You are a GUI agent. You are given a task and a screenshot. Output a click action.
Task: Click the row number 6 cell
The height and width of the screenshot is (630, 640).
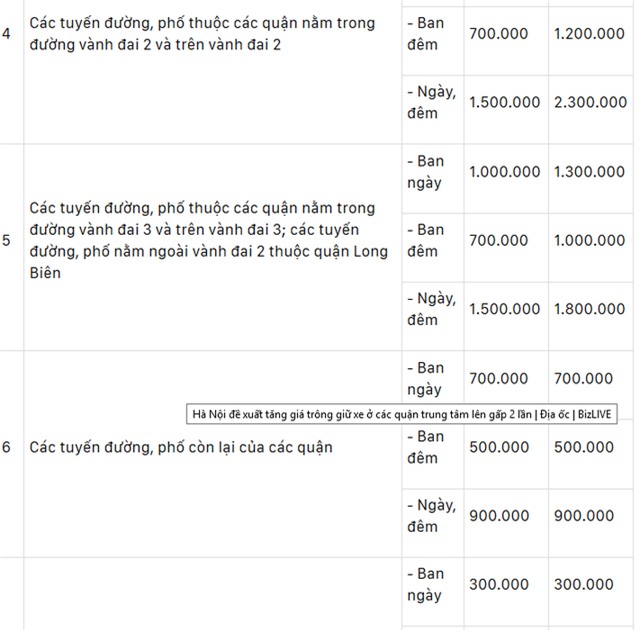(8, 447)
